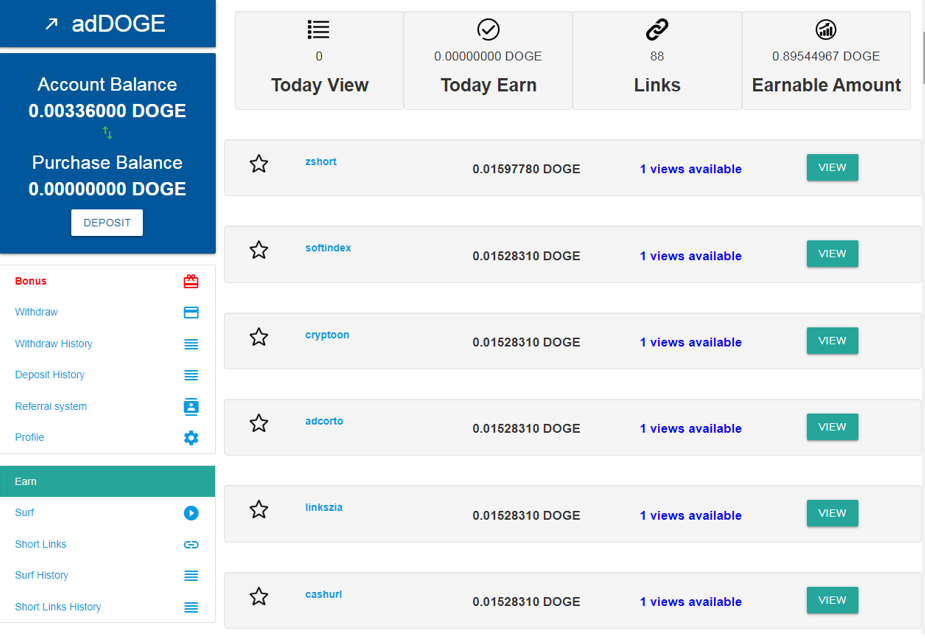Image resolution: width=925 pixels, height=639 pixels.
Task: Click the Short Links chain icon
Action: click(x=191, y=545)
